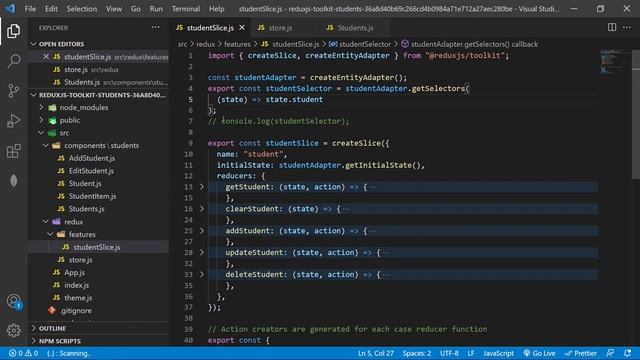Open the File menu

(30, 9)
